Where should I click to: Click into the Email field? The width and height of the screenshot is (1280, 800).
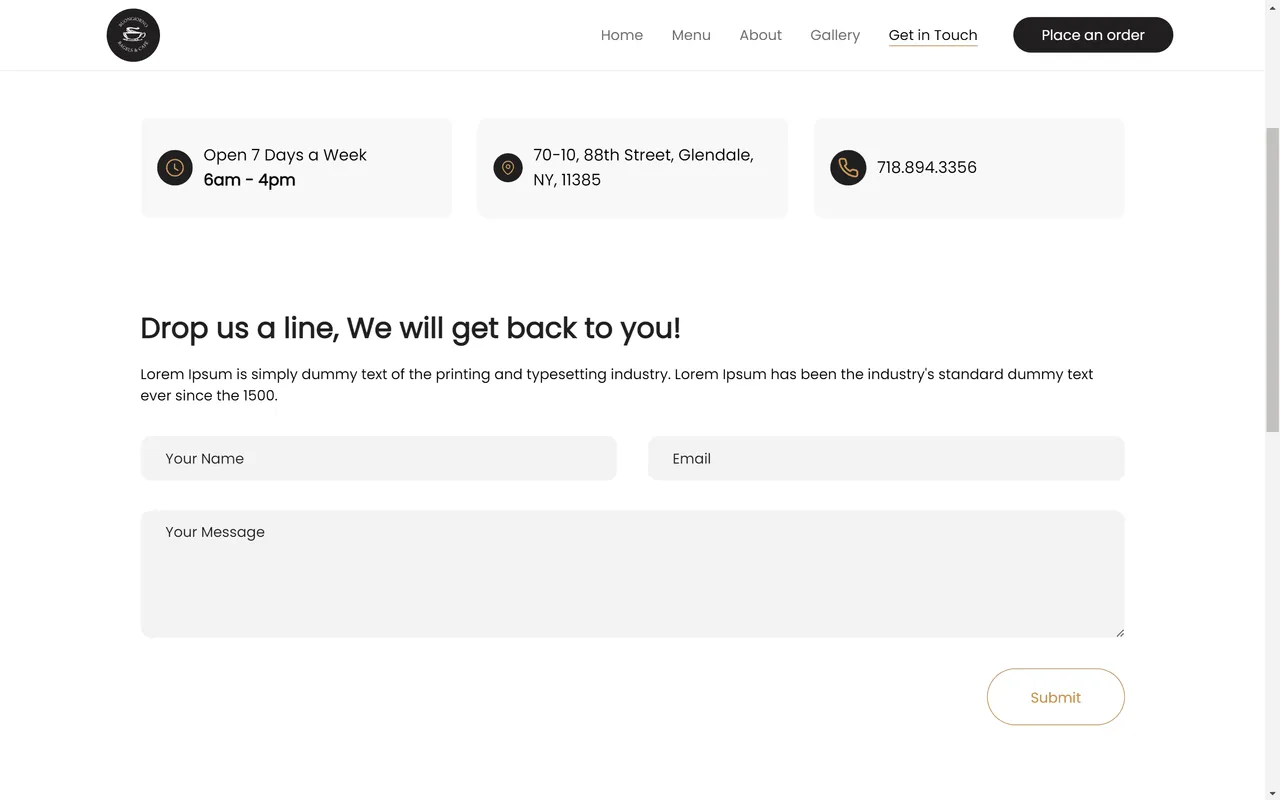[x=886, y=458]
